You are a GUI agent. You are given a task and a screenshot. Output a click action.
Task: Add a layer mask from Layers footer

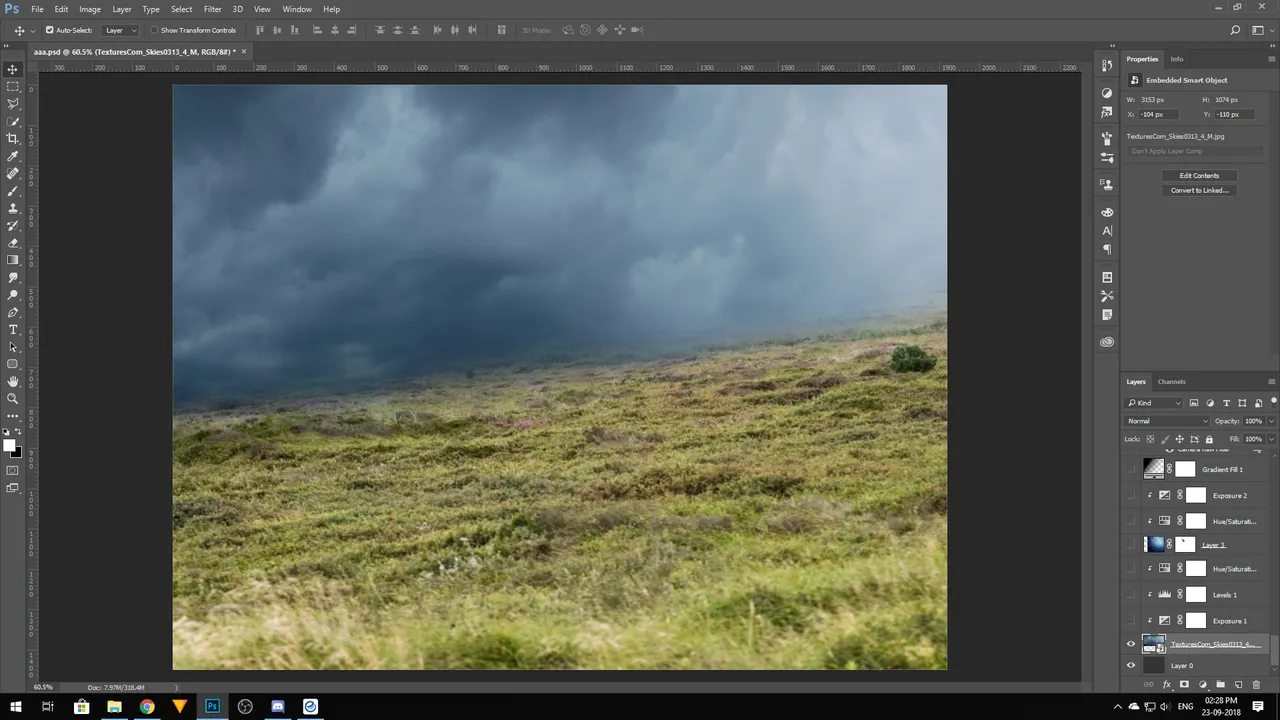point(1184,685)
